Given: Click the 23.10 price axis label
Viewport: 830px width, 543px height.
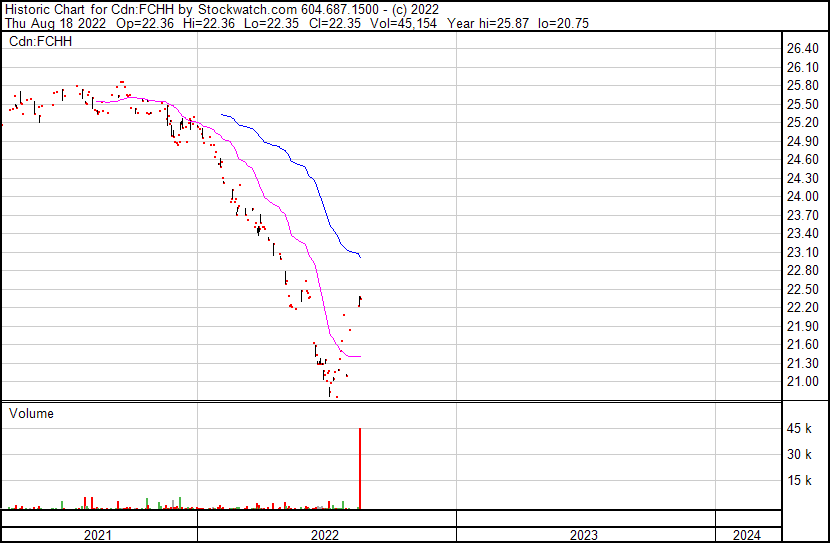Looking at the screenshot, I should click(804, 252).
